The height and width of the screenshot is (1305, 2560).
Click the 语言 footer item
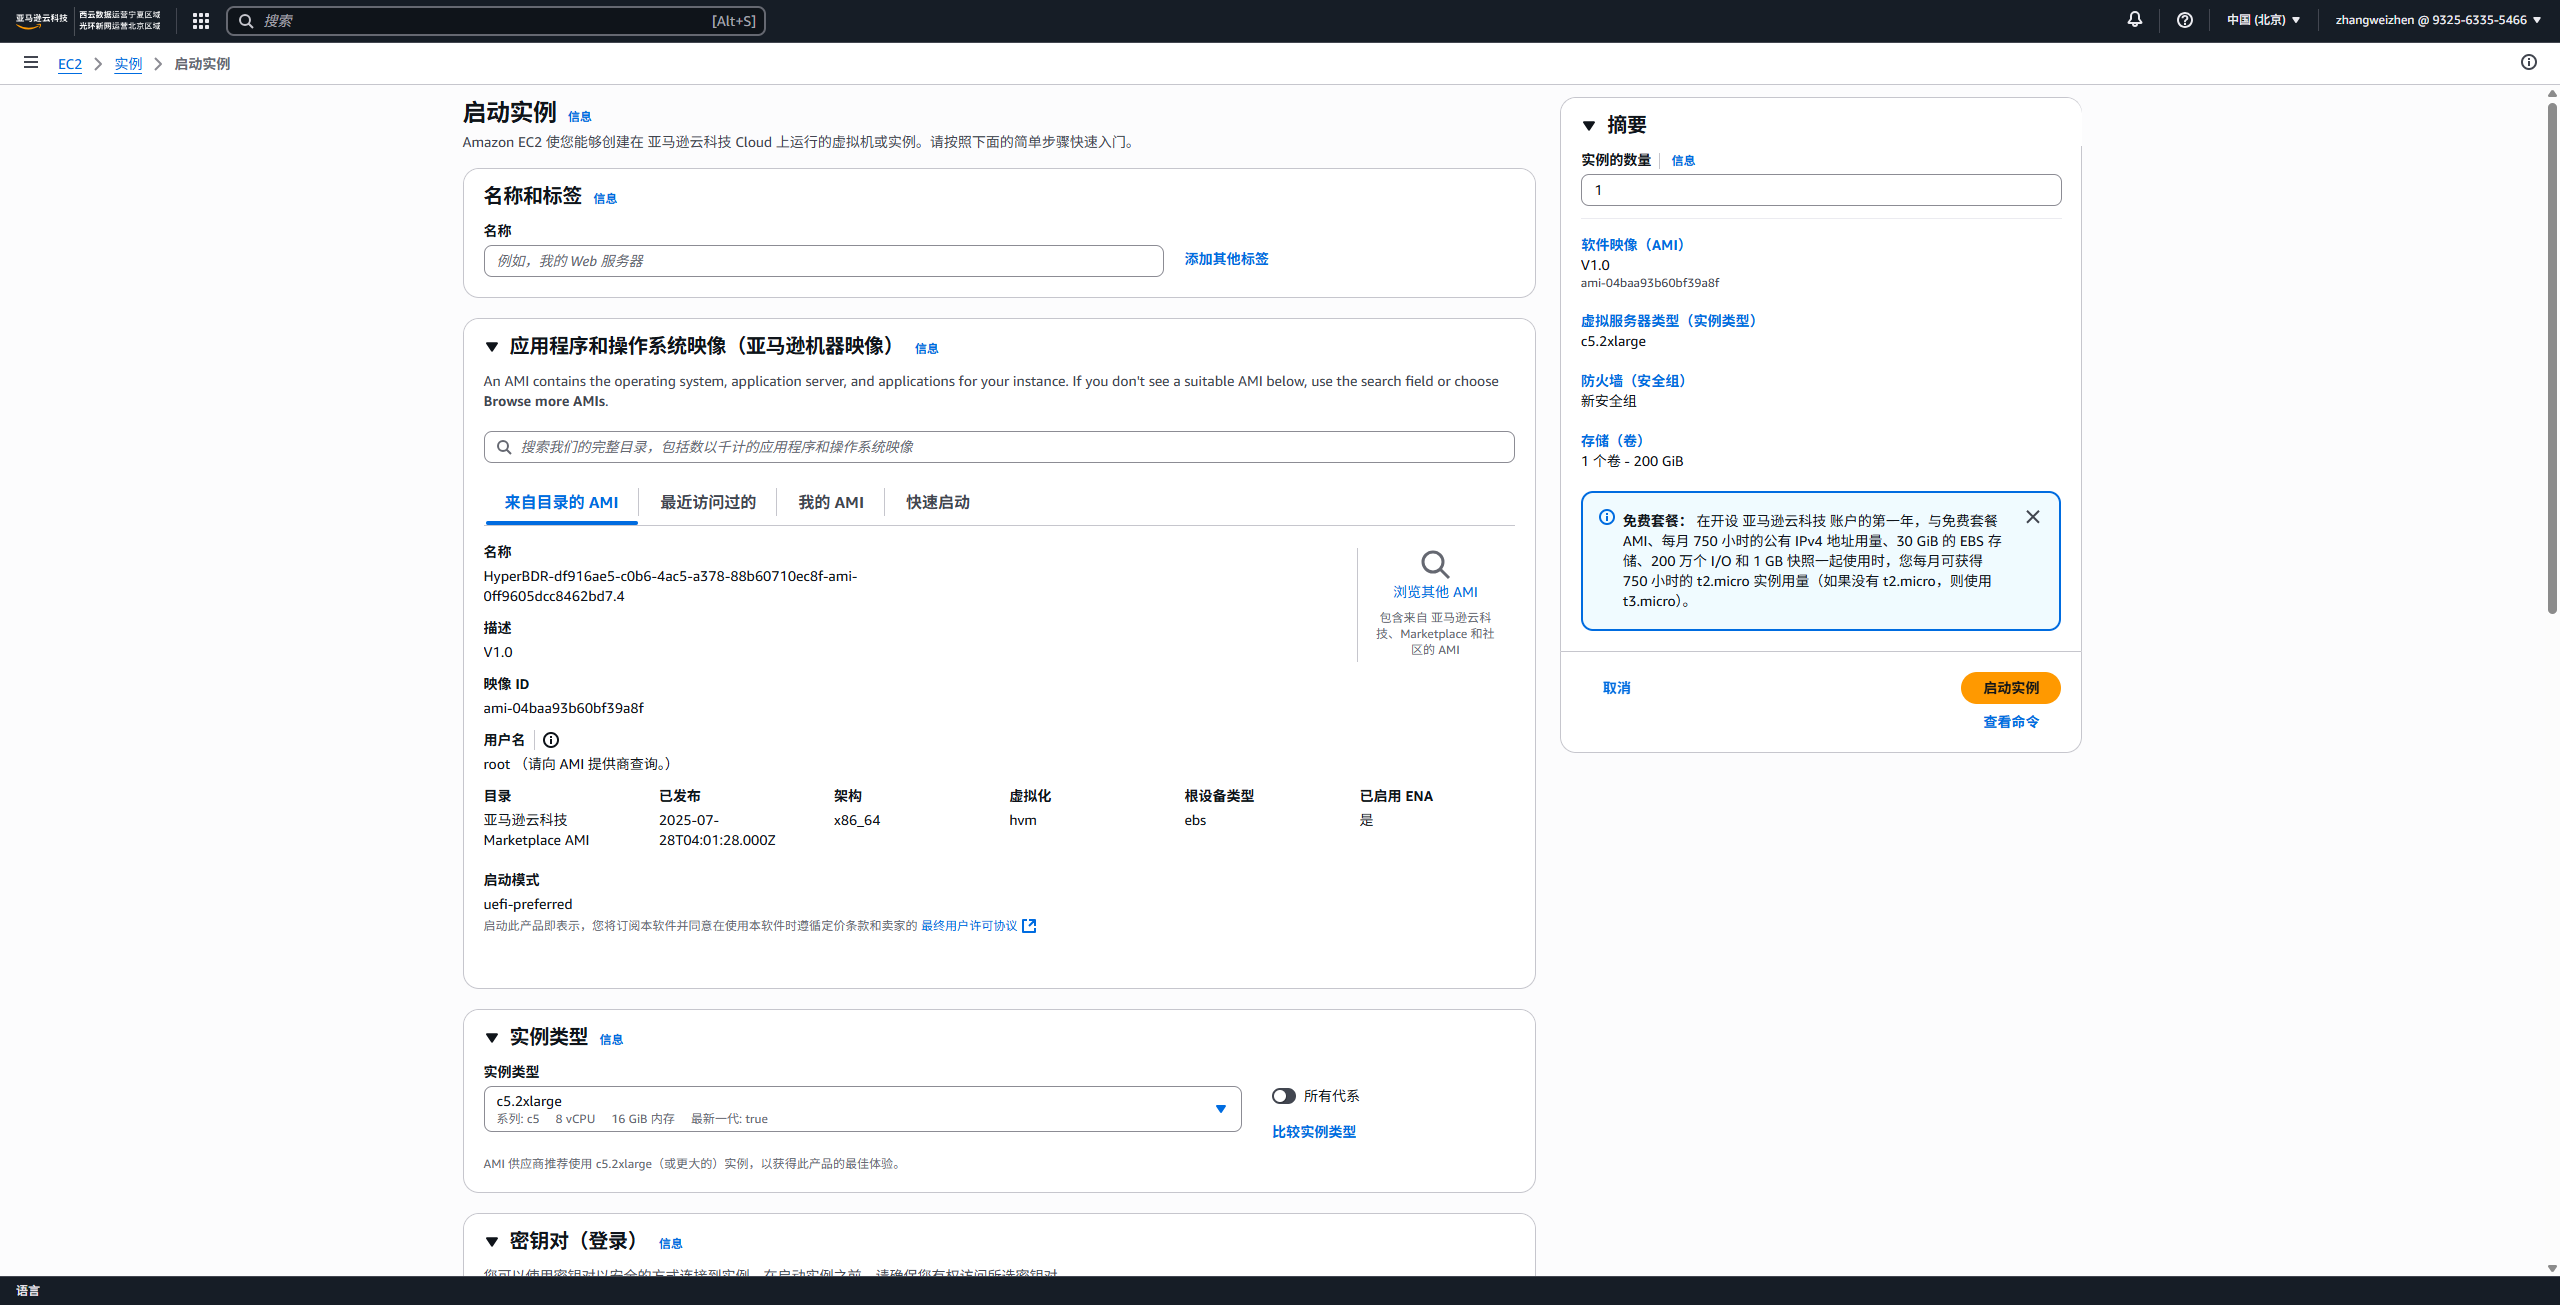28,1291
